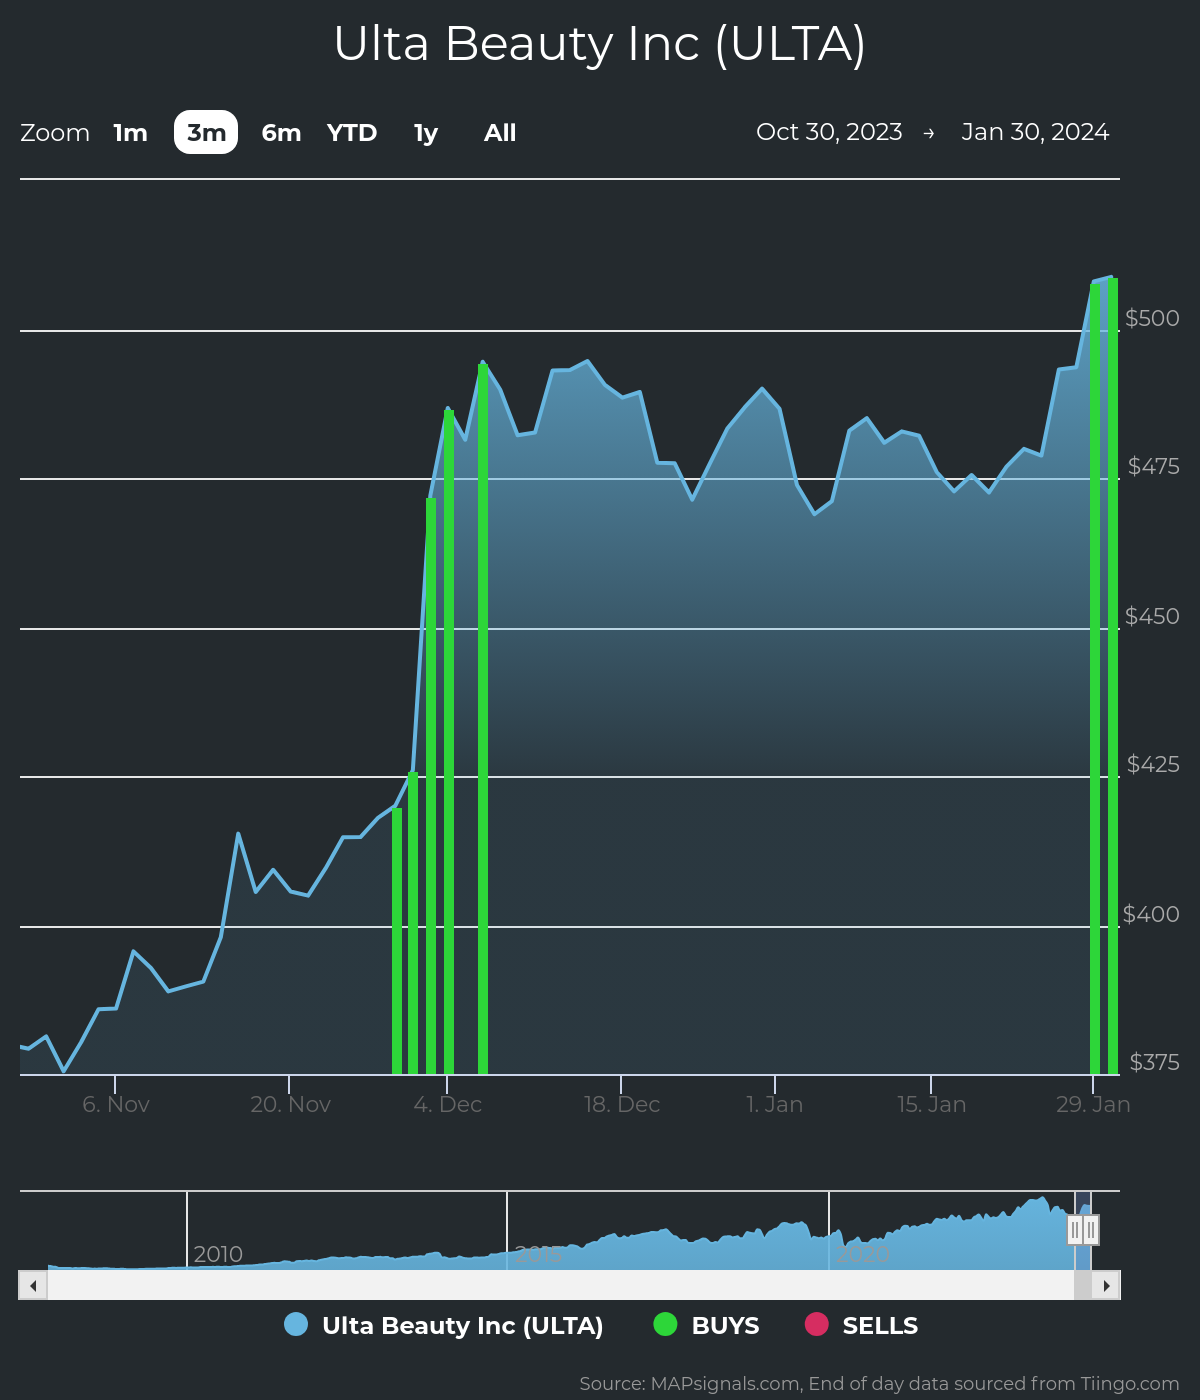Click the 20. Nov date axis label
The height and width of the screenshot is (1400, 1200).
click(x=290, y=1104)
